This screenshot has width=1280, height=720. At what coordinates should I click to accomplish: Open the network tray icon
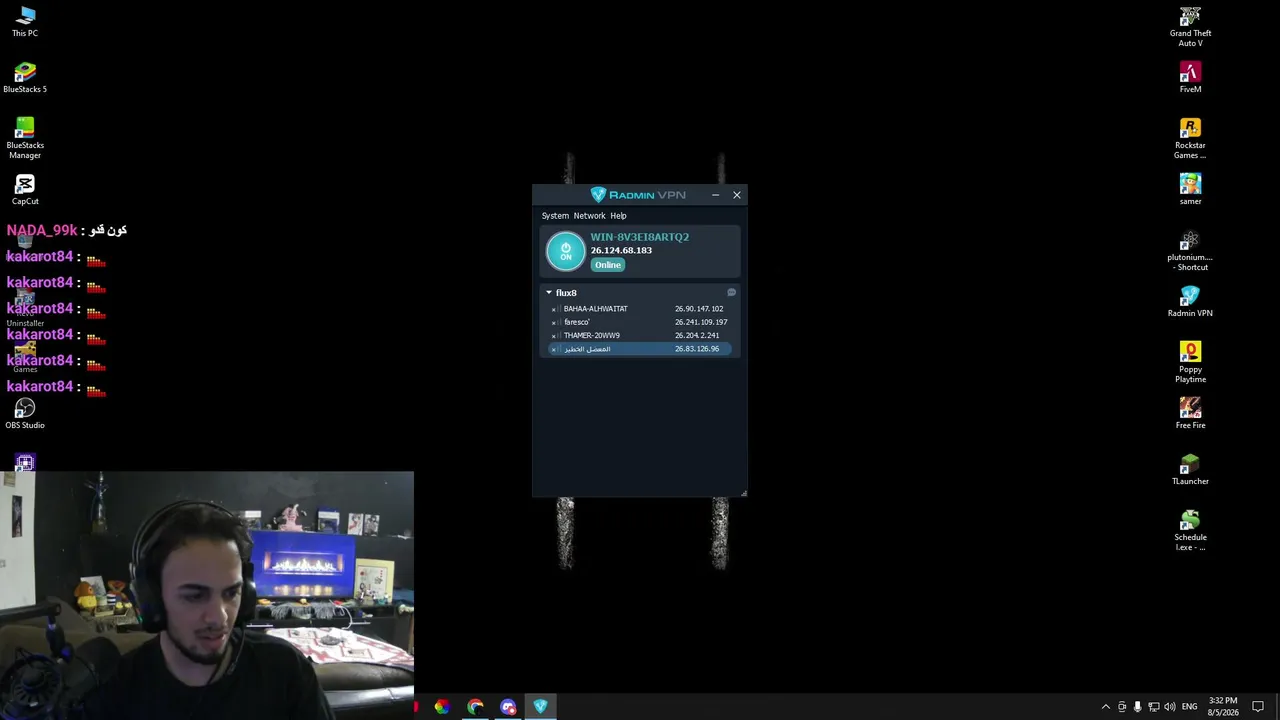(x=1153, y=707)
